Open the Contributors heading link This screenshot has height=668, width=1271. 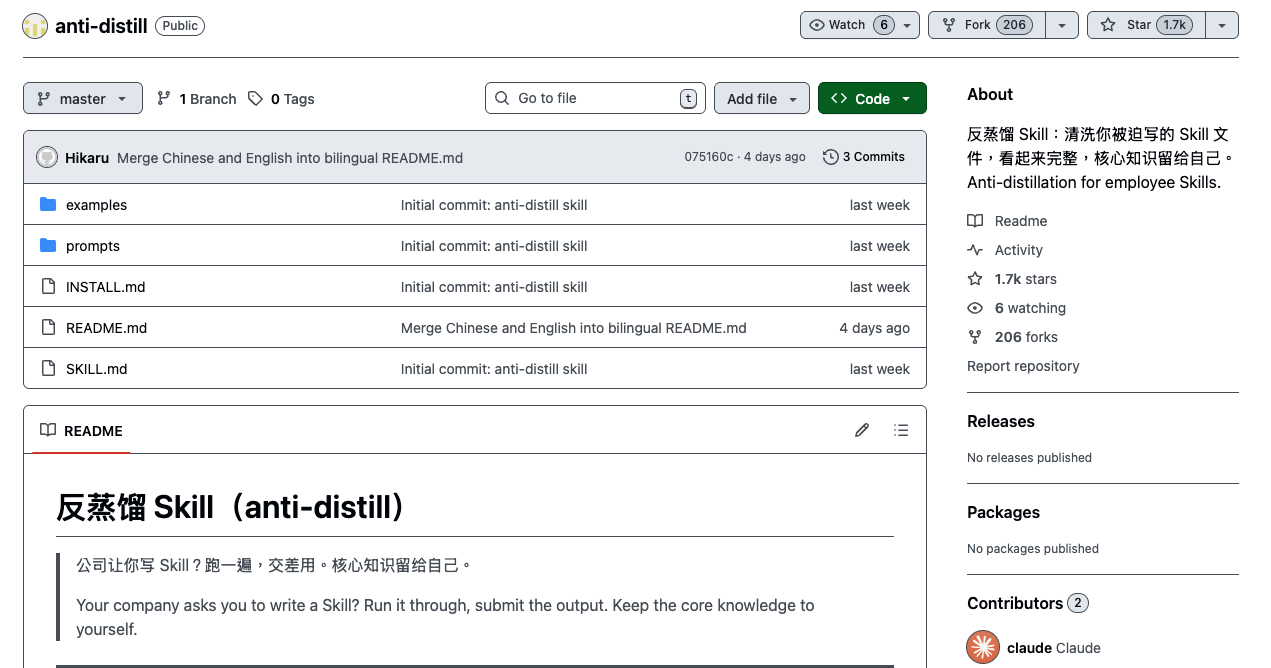[1027, 603]
